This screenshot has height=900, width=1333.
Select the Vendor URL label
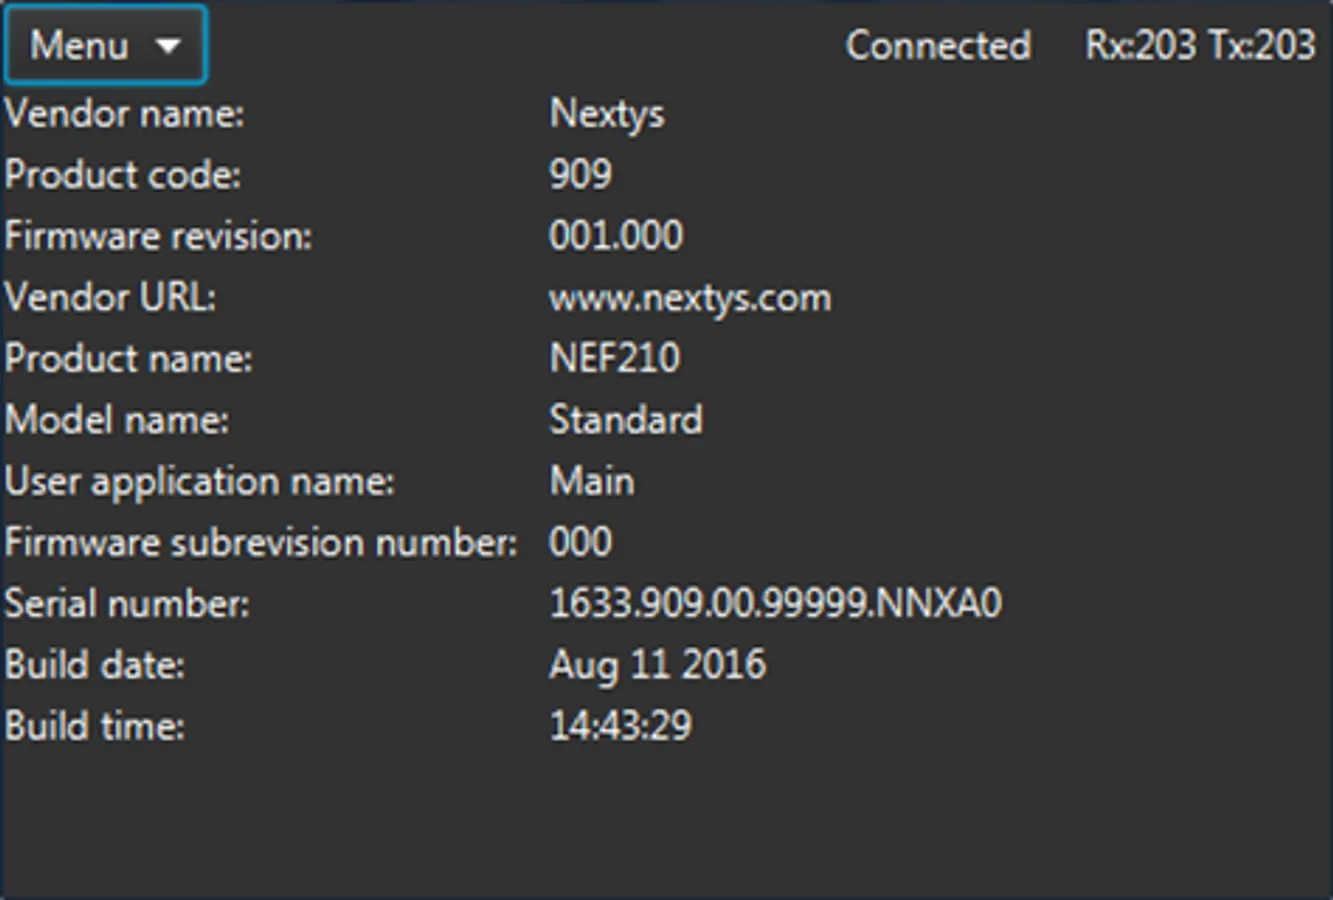110,297
